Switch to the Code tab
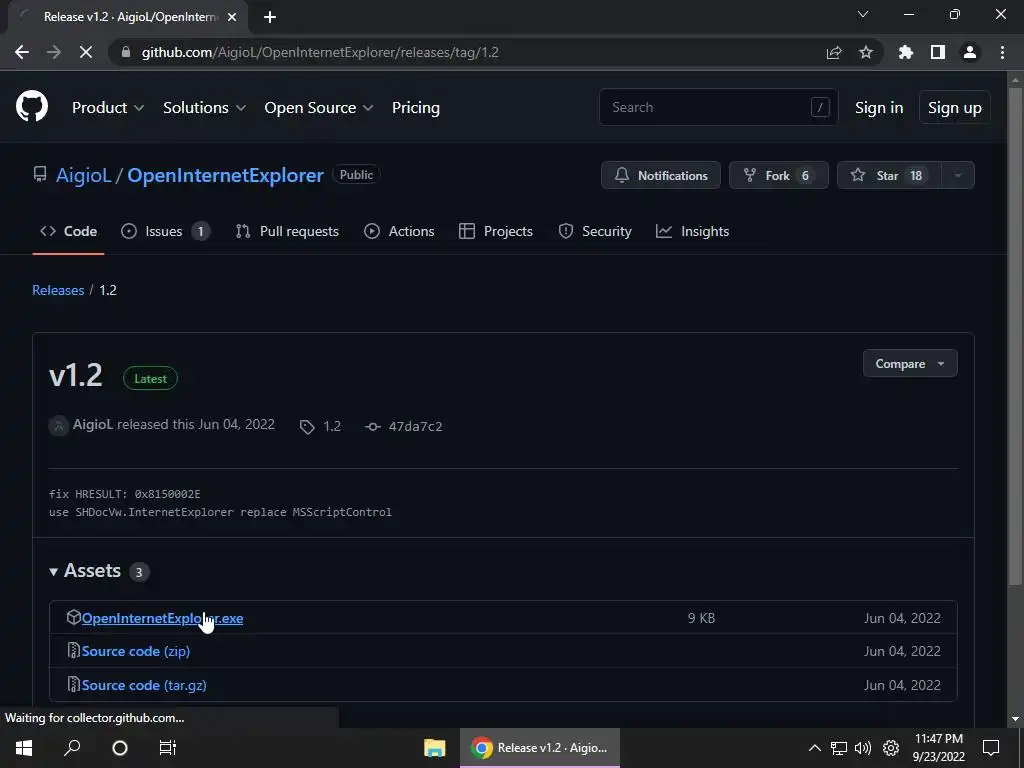Image resolution: width=1024 pixels, height=768 pixels. point(69,231)
